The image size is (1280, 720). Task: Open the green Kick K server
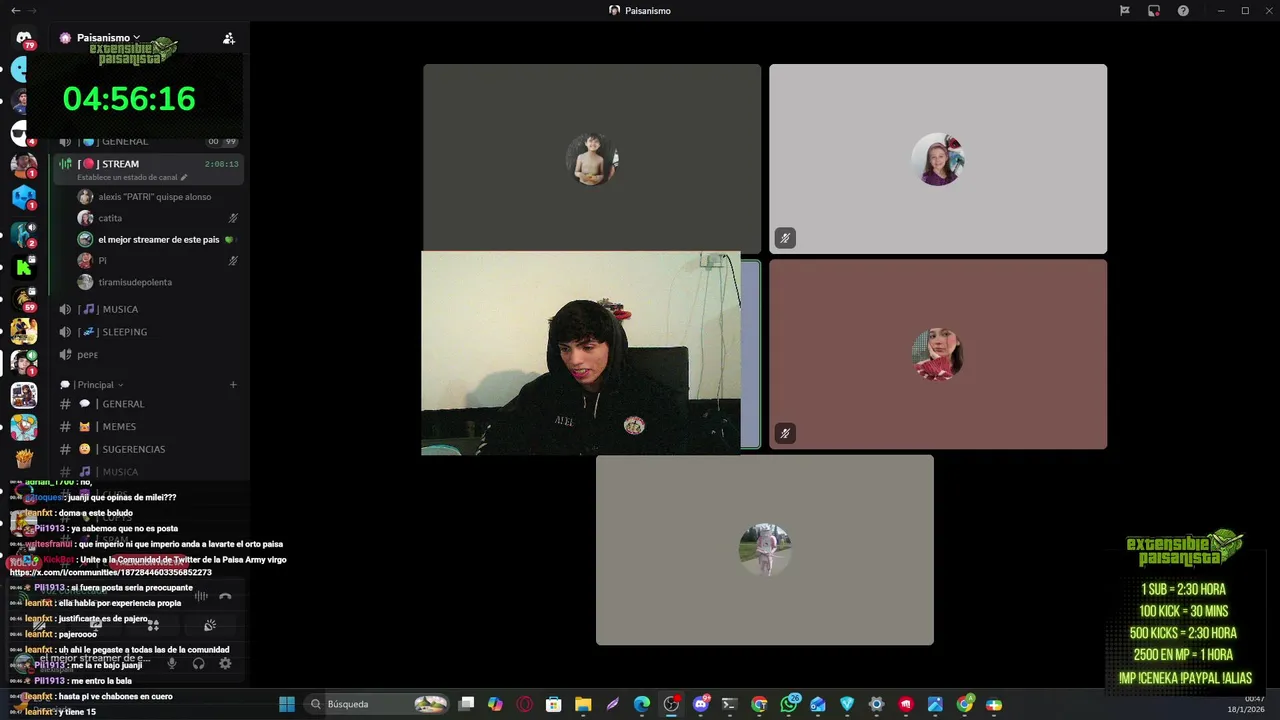click(x=24, y=267)
